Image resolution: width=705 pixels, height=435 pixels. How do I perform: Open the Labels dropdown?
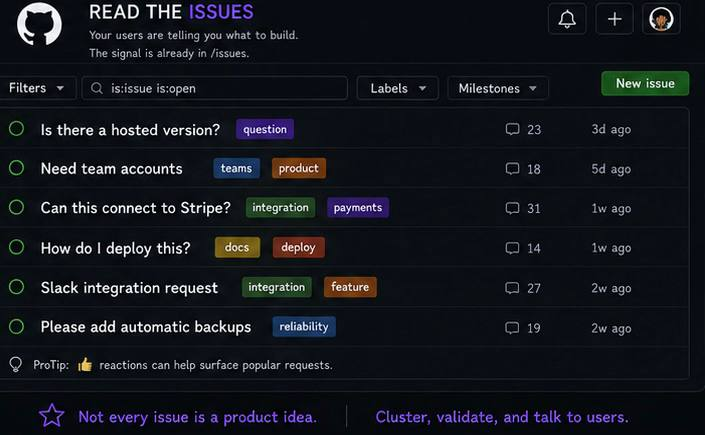click(x=397, y=88)
